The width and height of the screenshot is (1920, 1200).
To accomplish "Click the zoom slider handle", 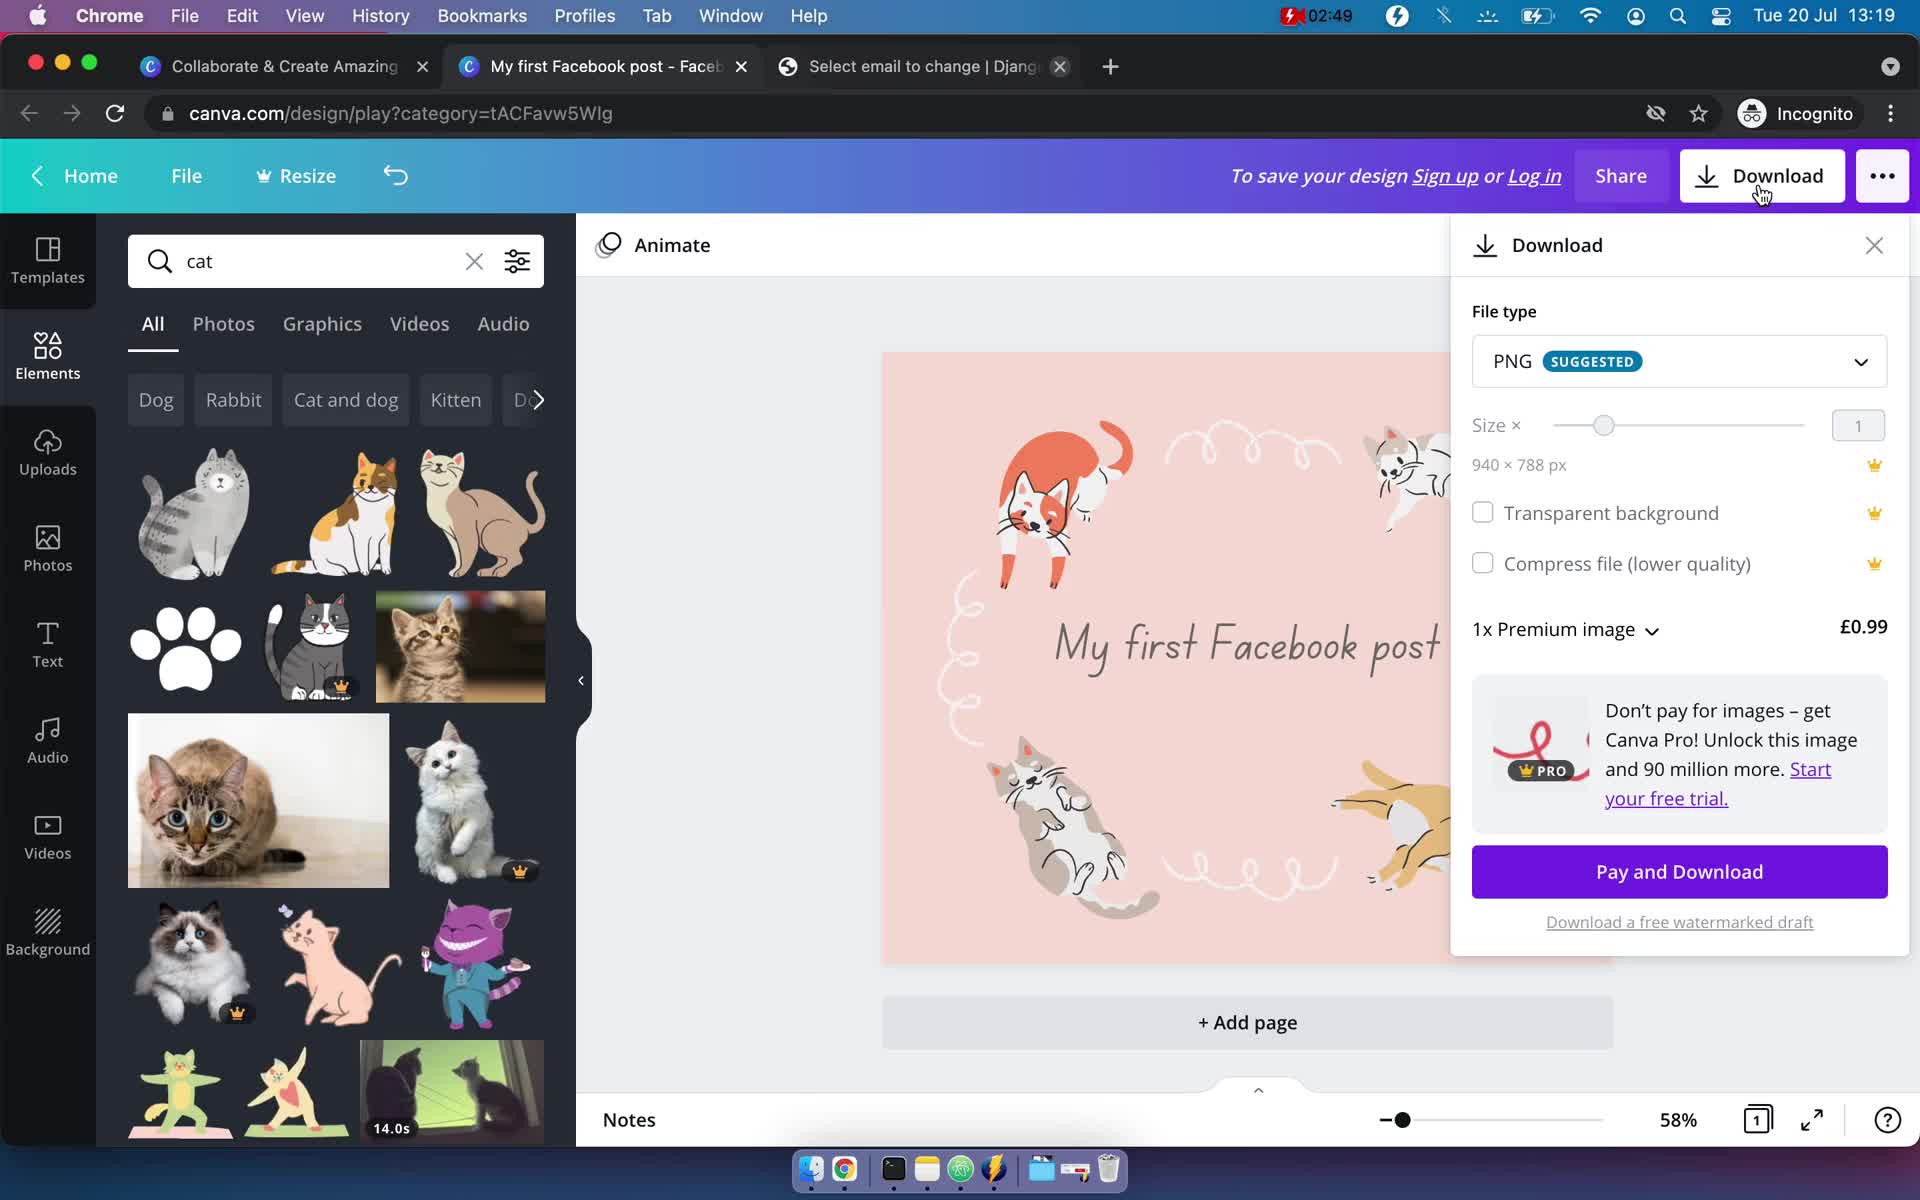I will (1402, 1119).
